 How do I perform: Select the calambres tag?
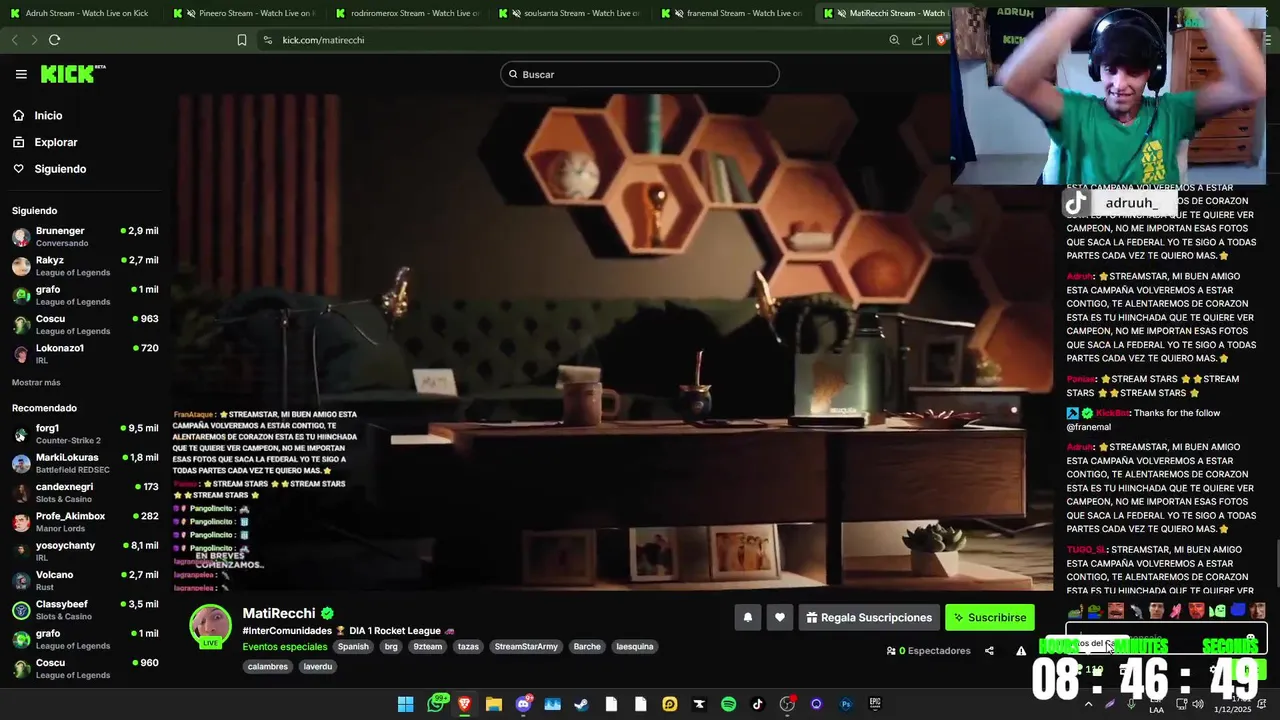(x=267, y=667)
